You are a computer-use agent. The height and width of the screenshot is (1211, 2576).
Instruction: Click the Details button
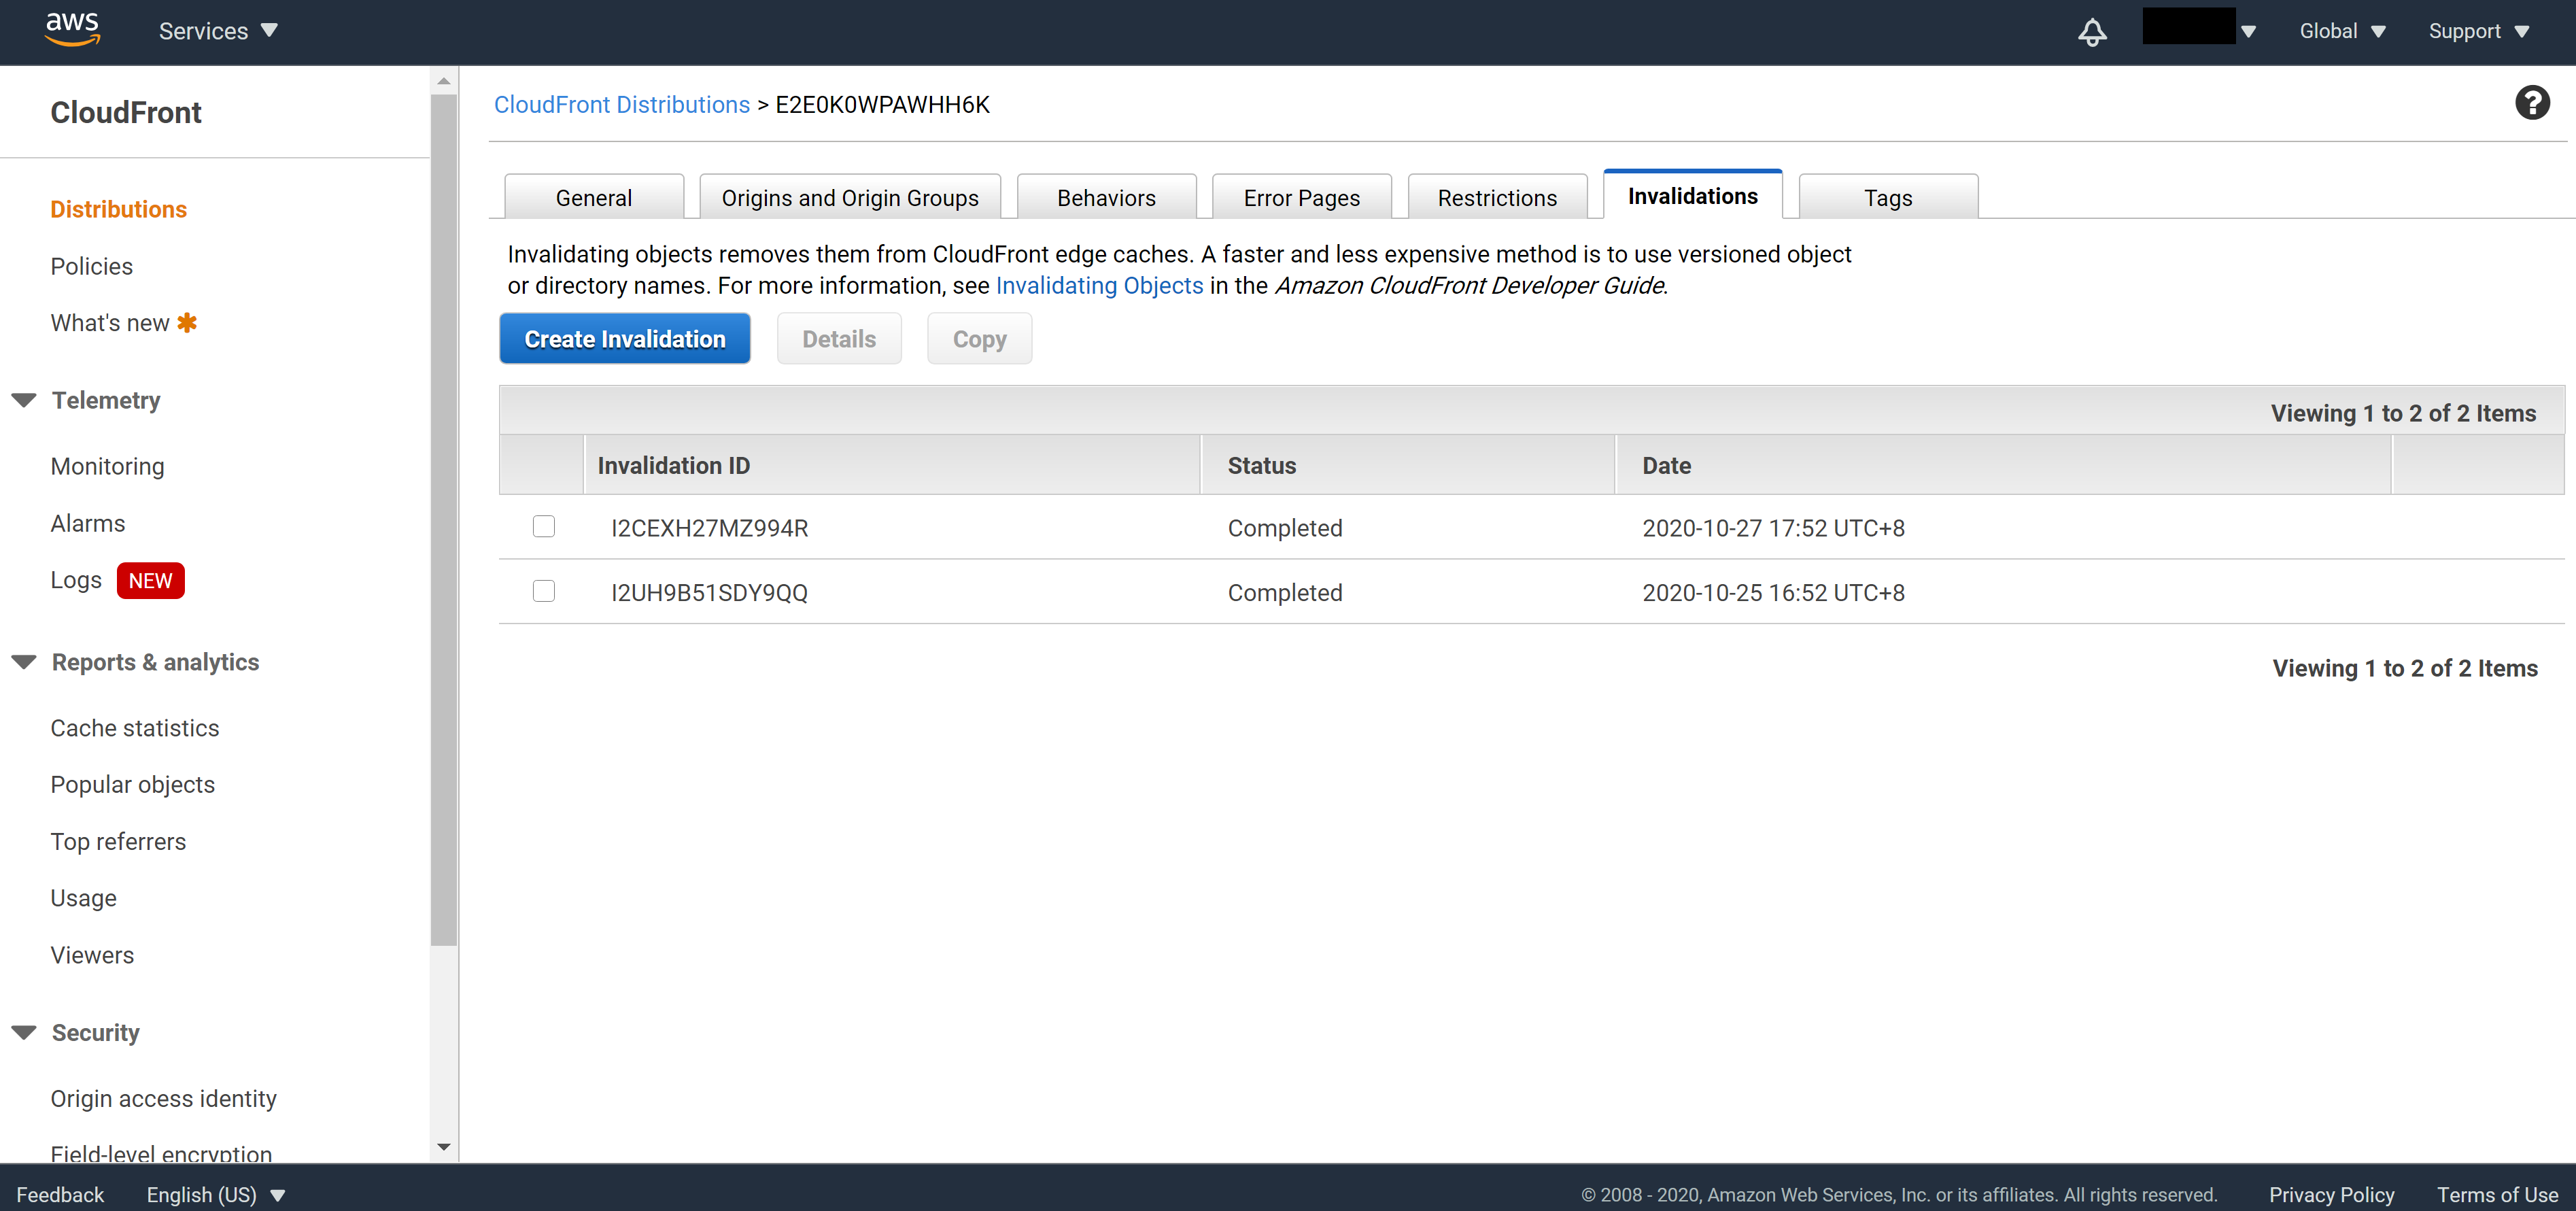[839, 339]
